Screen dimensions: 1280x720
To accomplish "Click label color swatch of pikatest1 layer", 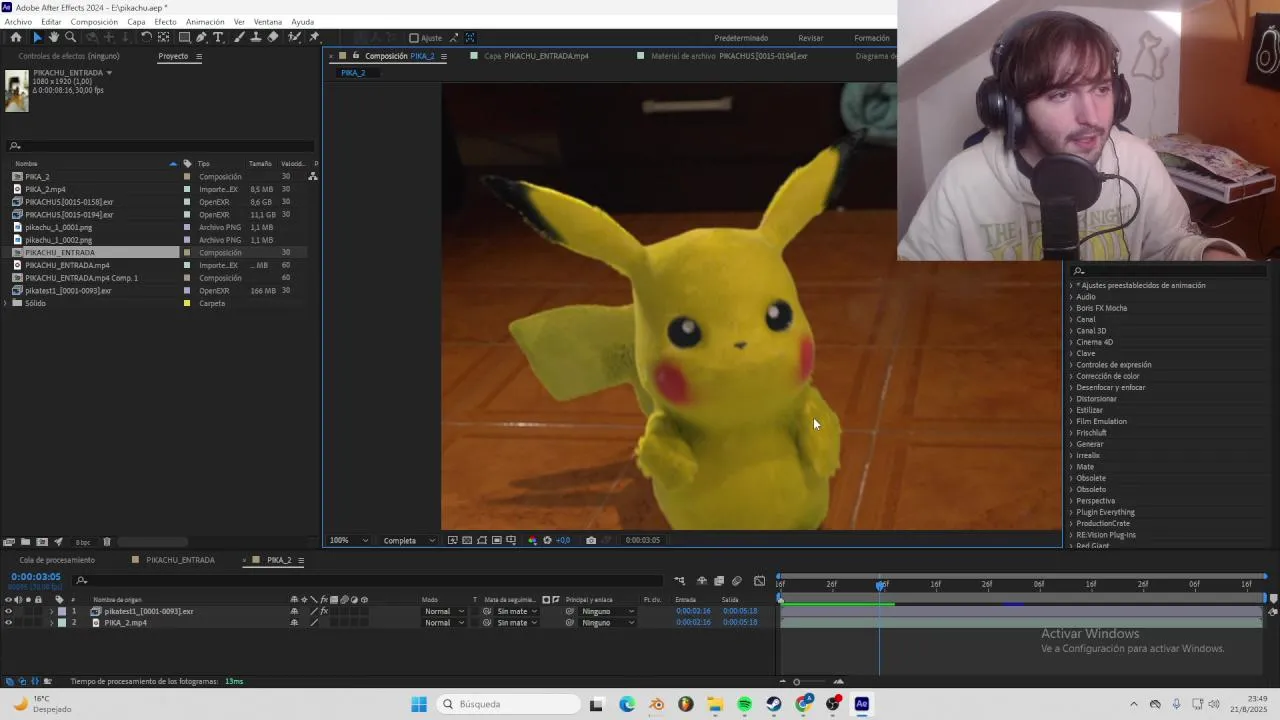I will pos(61,611).
